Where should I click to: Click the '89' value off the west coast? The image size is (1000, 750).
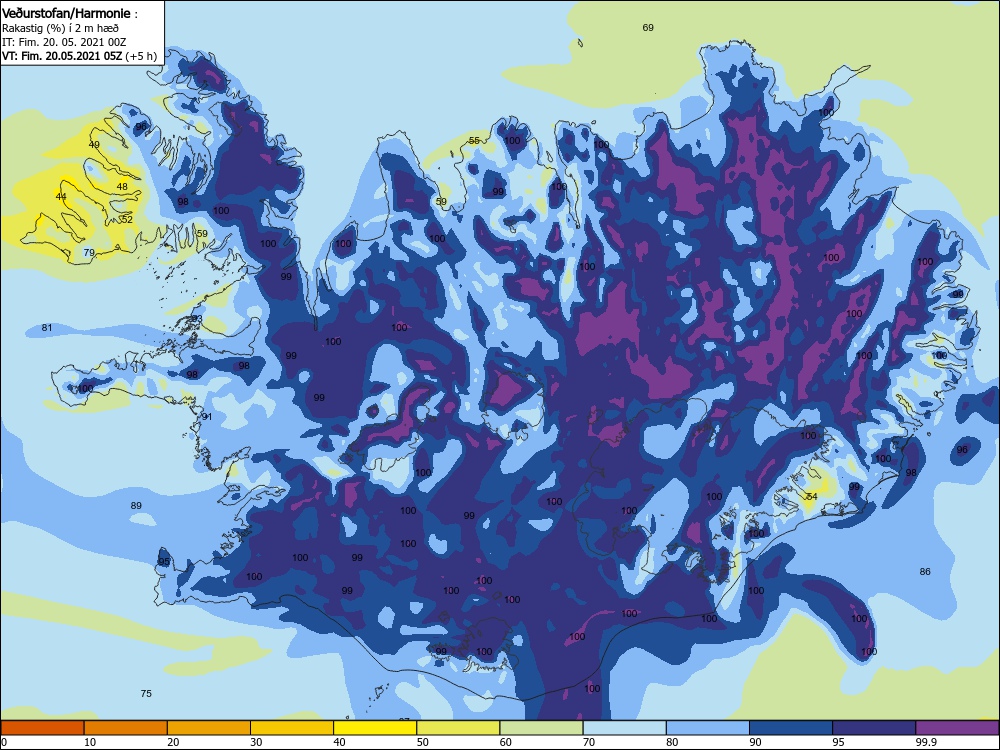[136, 506]
